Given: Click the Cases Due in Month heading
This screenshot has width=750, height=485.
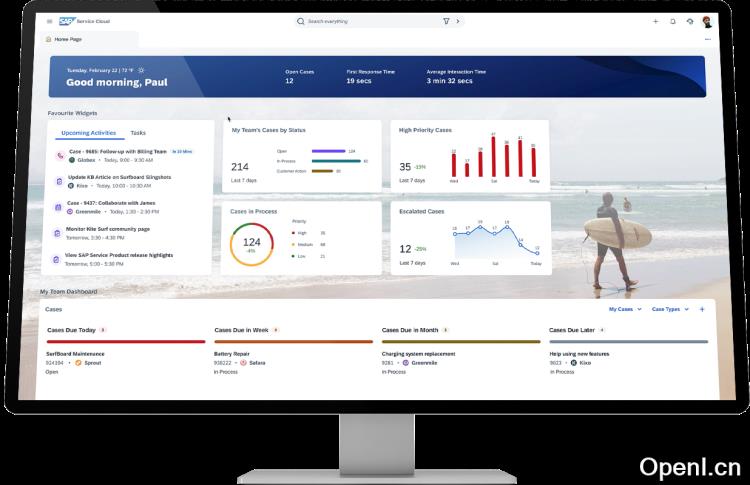Looking at the screenshot, I should [410, 330].
